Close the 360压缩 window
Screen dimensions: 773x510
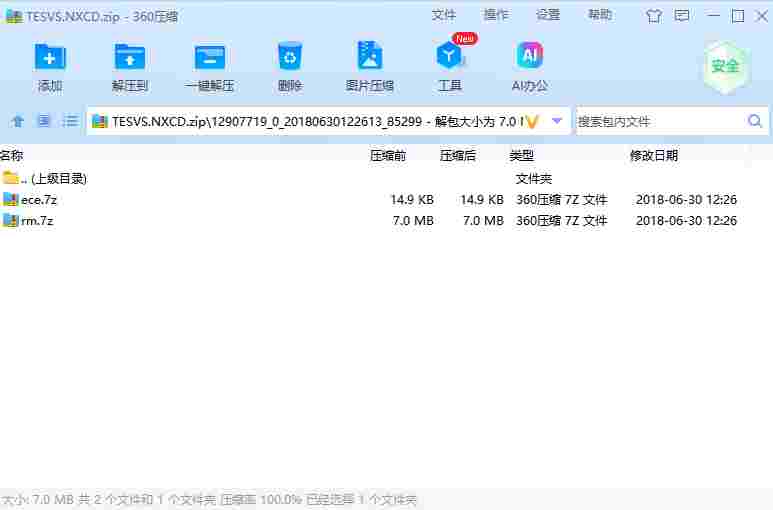(762, 16)
